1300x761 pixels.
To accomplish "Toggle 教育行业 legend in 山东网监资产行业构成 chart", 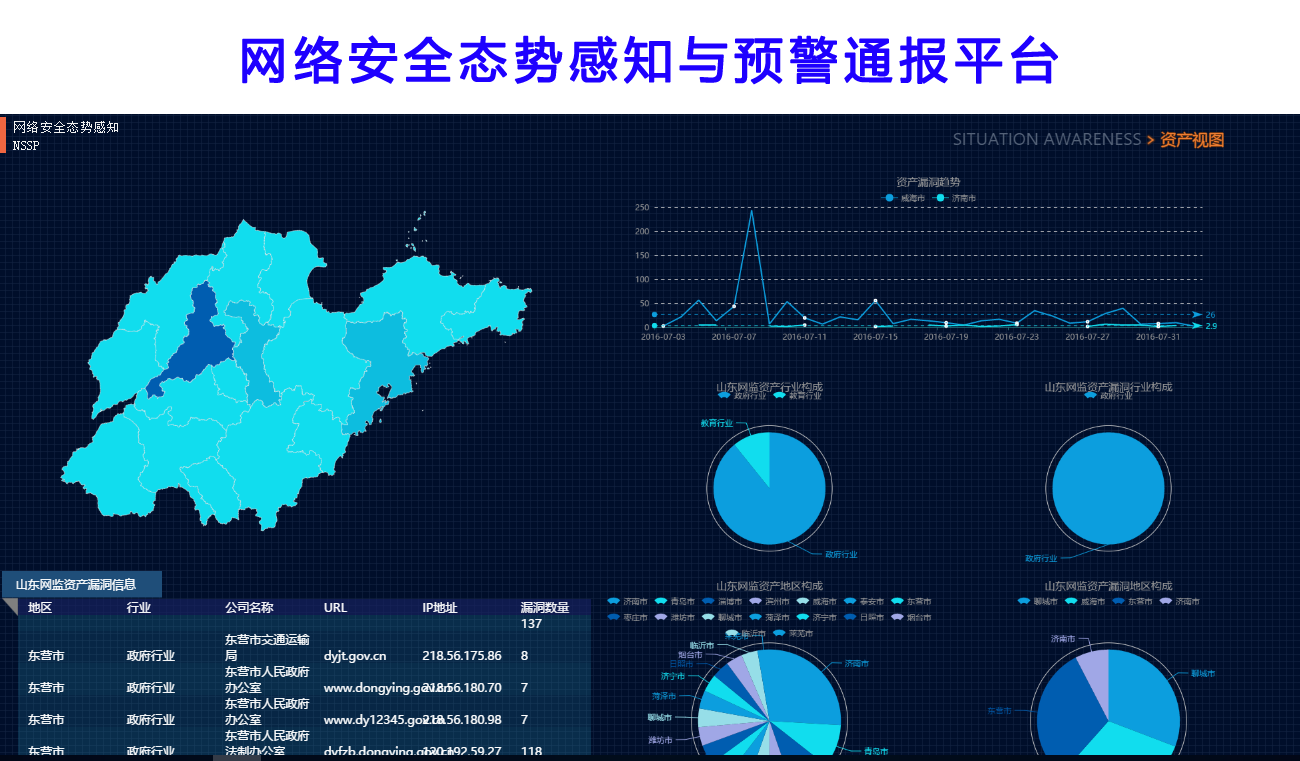I will click(797, 396).
